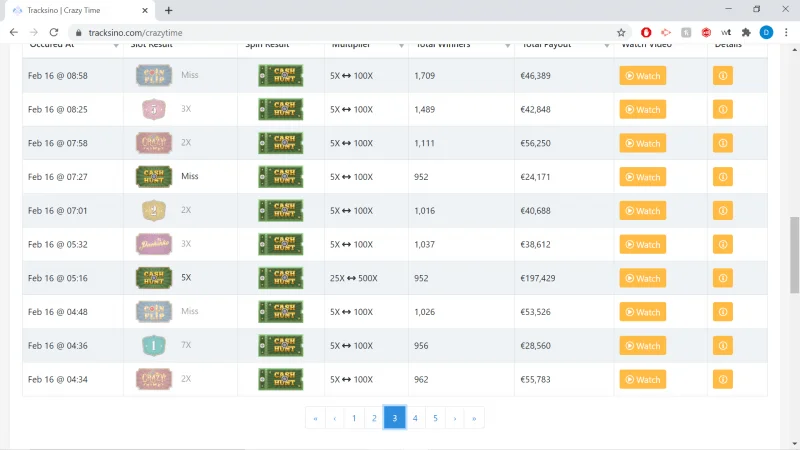This screenshot has width=800, height=450.
Task: Watch video for Feb 16 @ 07:58
Action: pyautogui.click(x=642, y=143)
